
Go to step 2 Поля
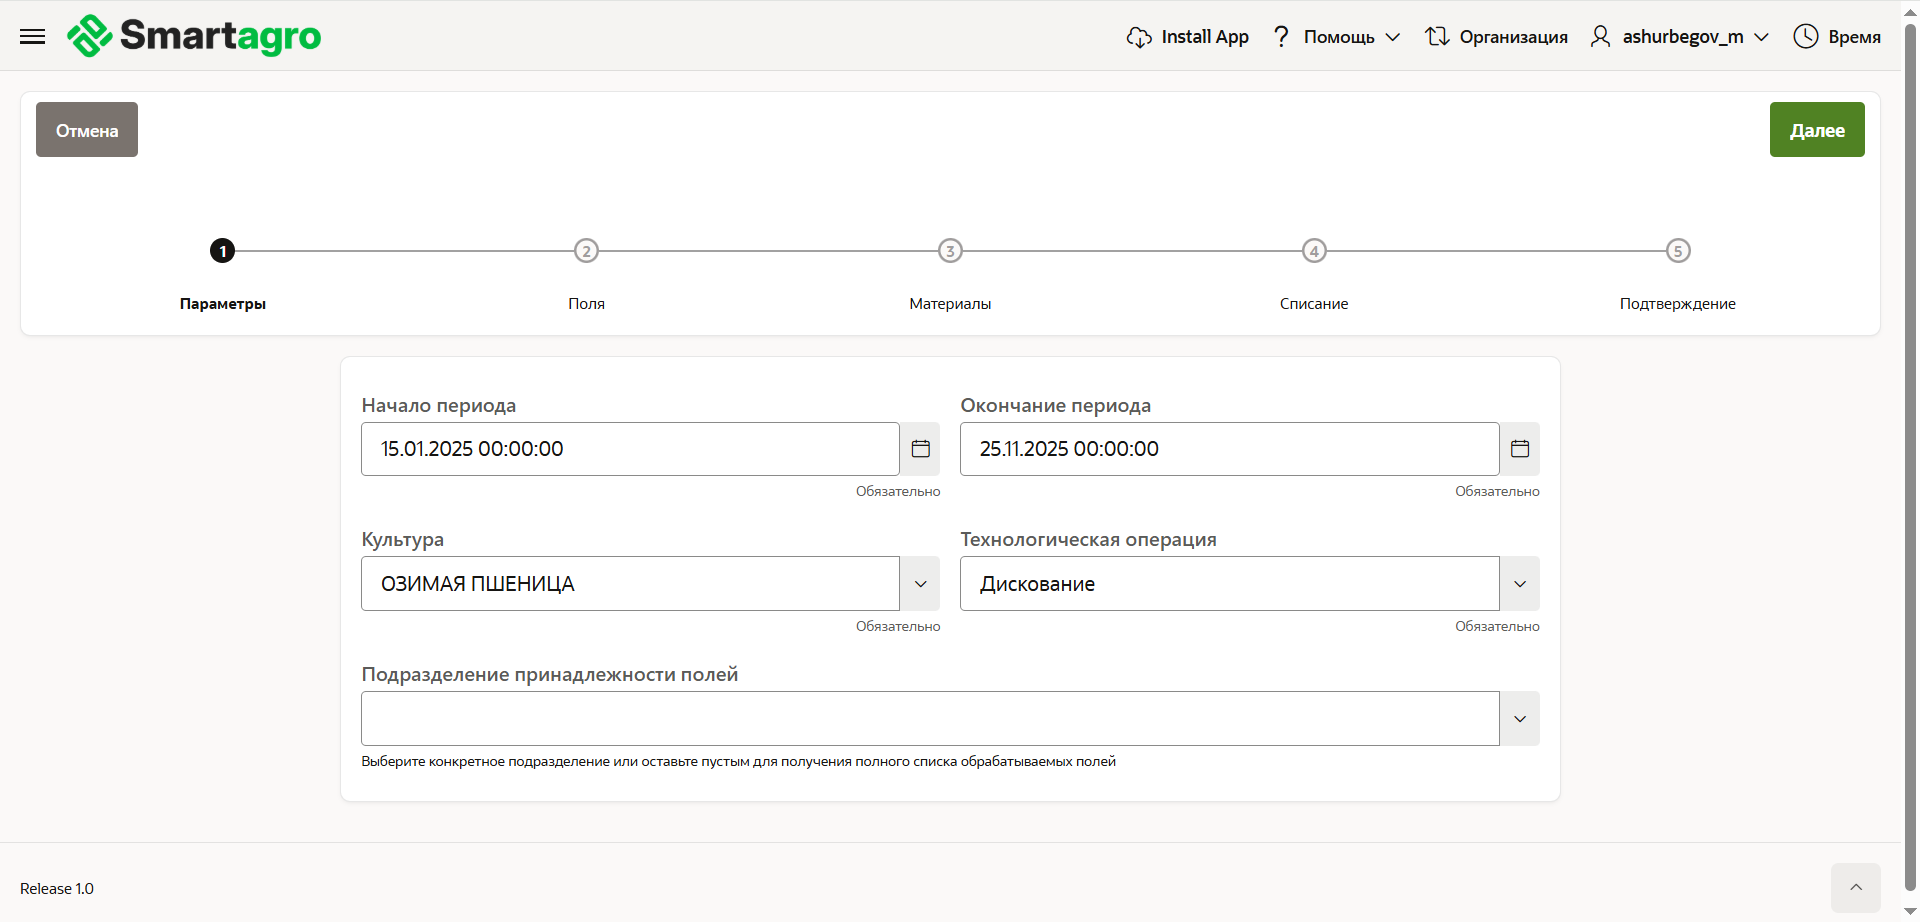[x=586, y=251]
